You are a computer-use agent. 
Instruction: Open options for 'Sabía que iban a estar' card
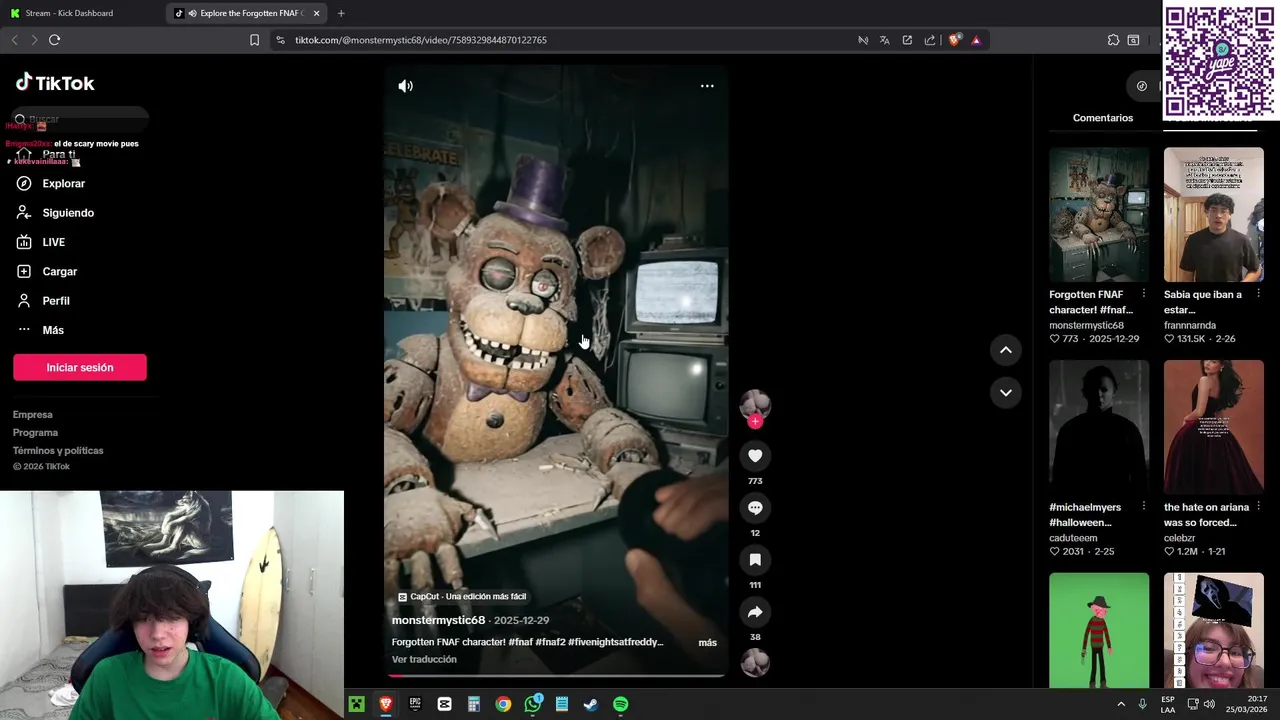click(x=1258, y=294)
